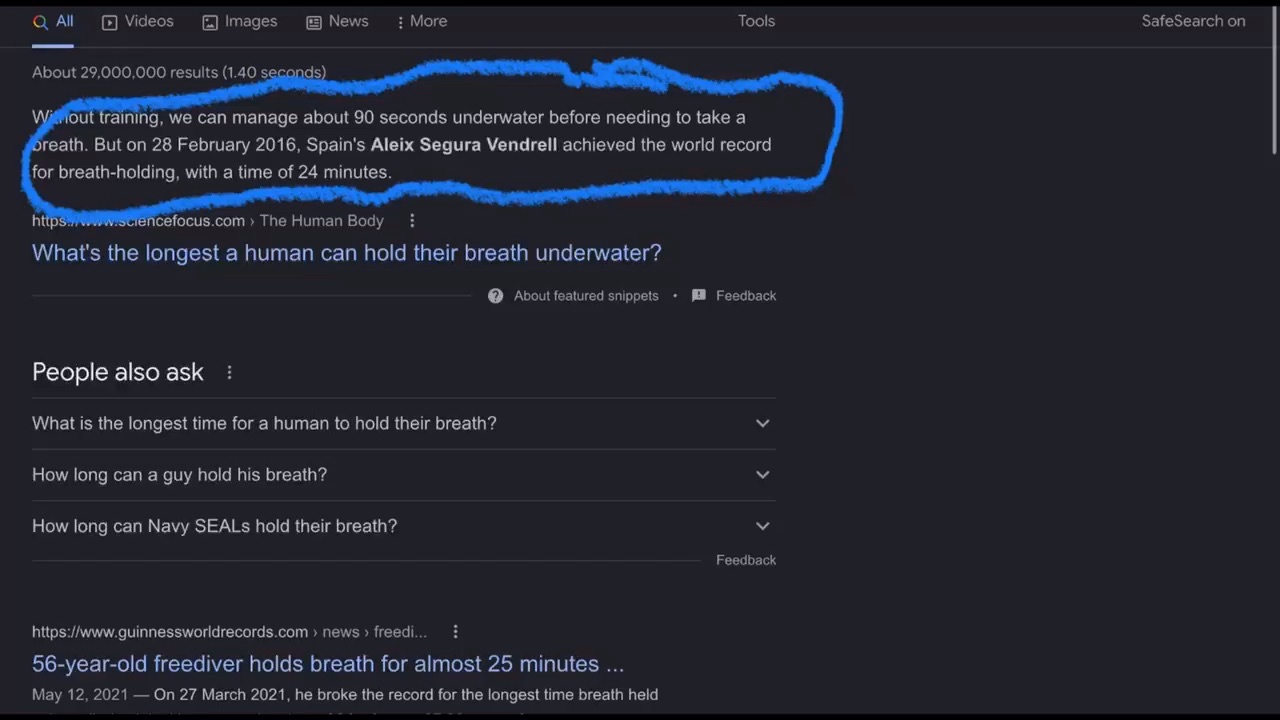Click the search magnifier icon on All tab
Screen dimensions: 1280x720
point(40,22)
